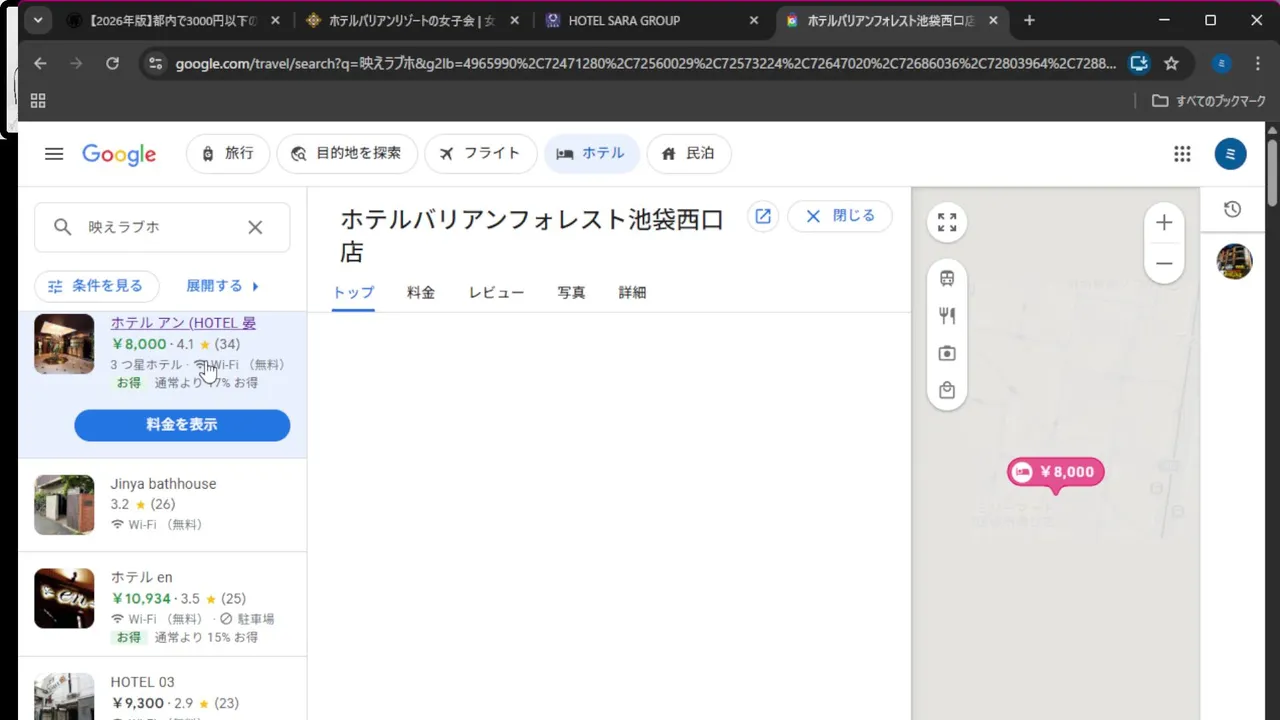
Task: Open the recently viewed hotel thumbnail
Action: tap(1234, 261)
